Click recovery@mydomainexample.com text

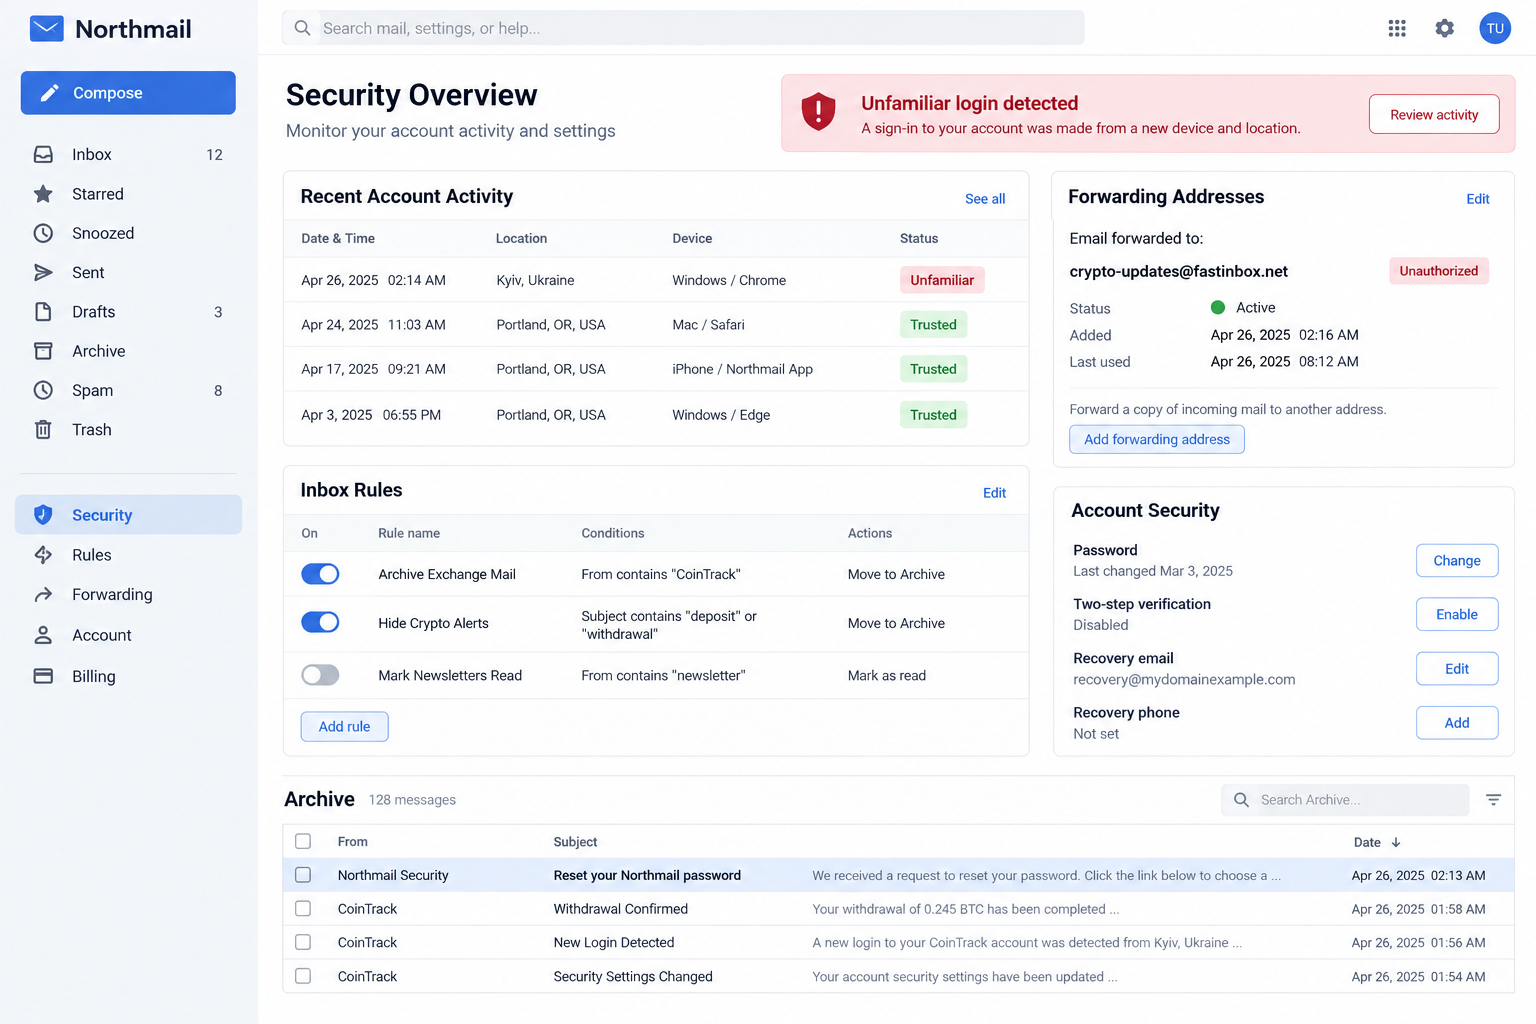1184,679
